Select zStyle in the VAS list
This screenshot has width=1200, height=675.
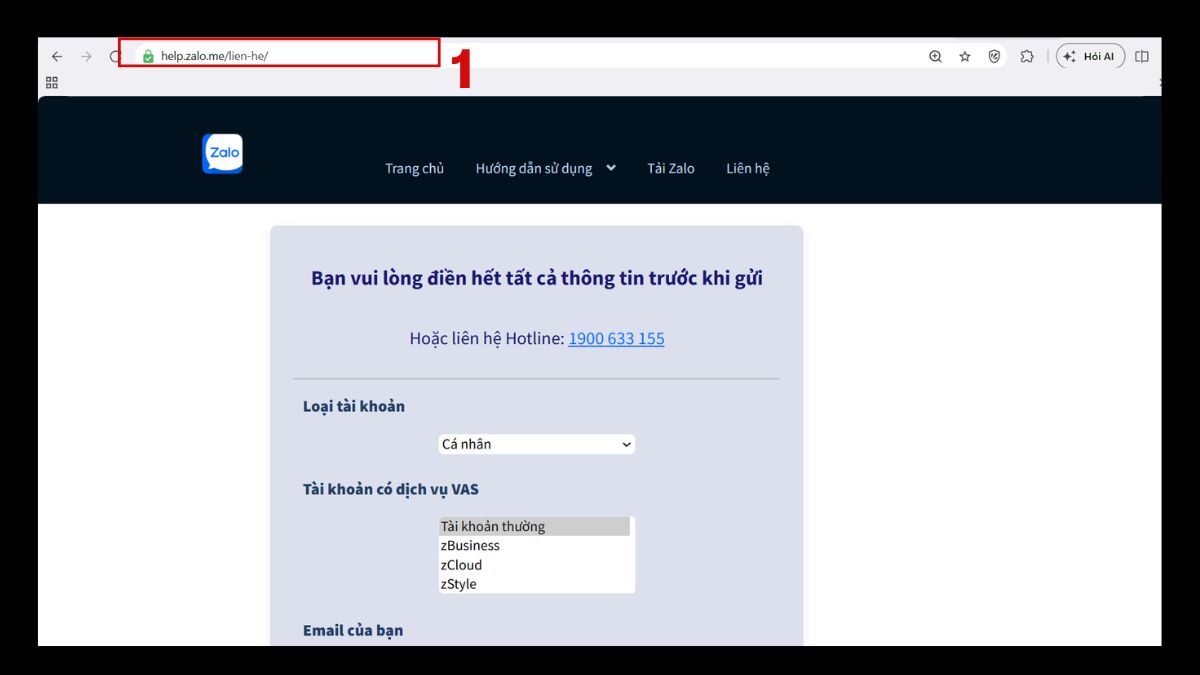tap(535, 584)
